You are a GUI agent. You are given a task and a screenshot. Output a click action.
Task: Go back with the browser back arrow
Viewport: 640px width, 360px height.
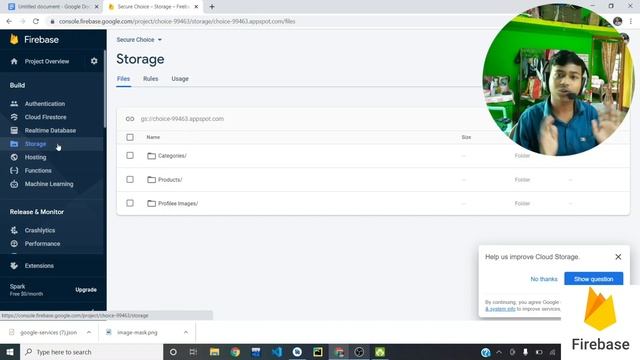pyautogui.click(x=9, y=21)
